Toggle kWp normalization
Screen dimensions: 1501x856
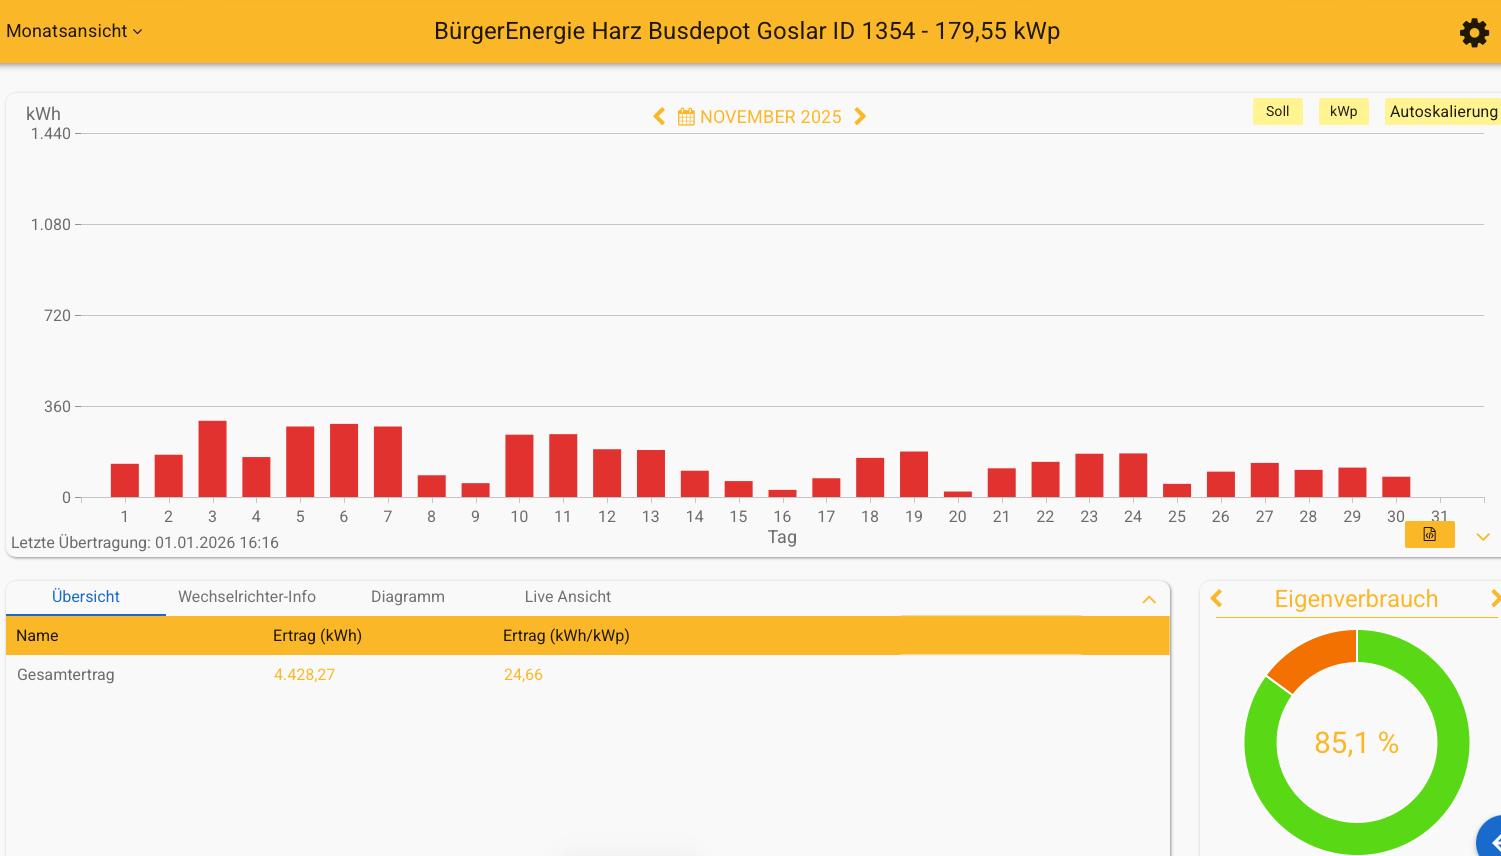click(x=1343, y=112)
